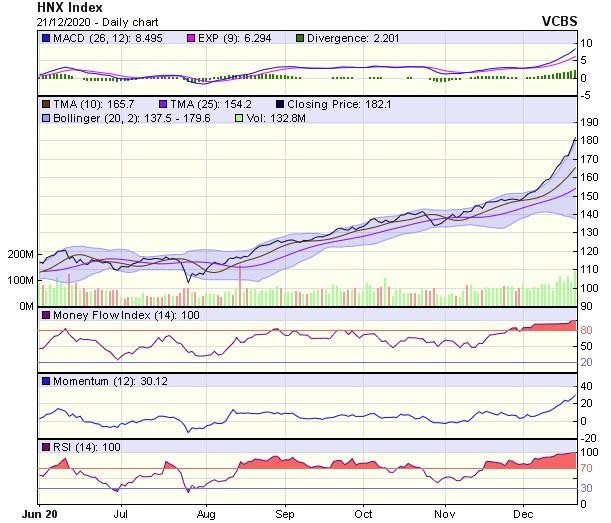
Task: Click the Dec marker on the time axis
Action: coord(522,513)
